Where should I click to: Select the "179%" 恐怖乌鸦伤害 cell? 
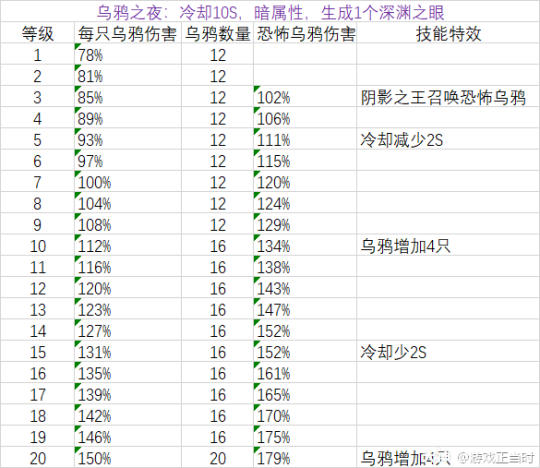click(x=305, y=458)
